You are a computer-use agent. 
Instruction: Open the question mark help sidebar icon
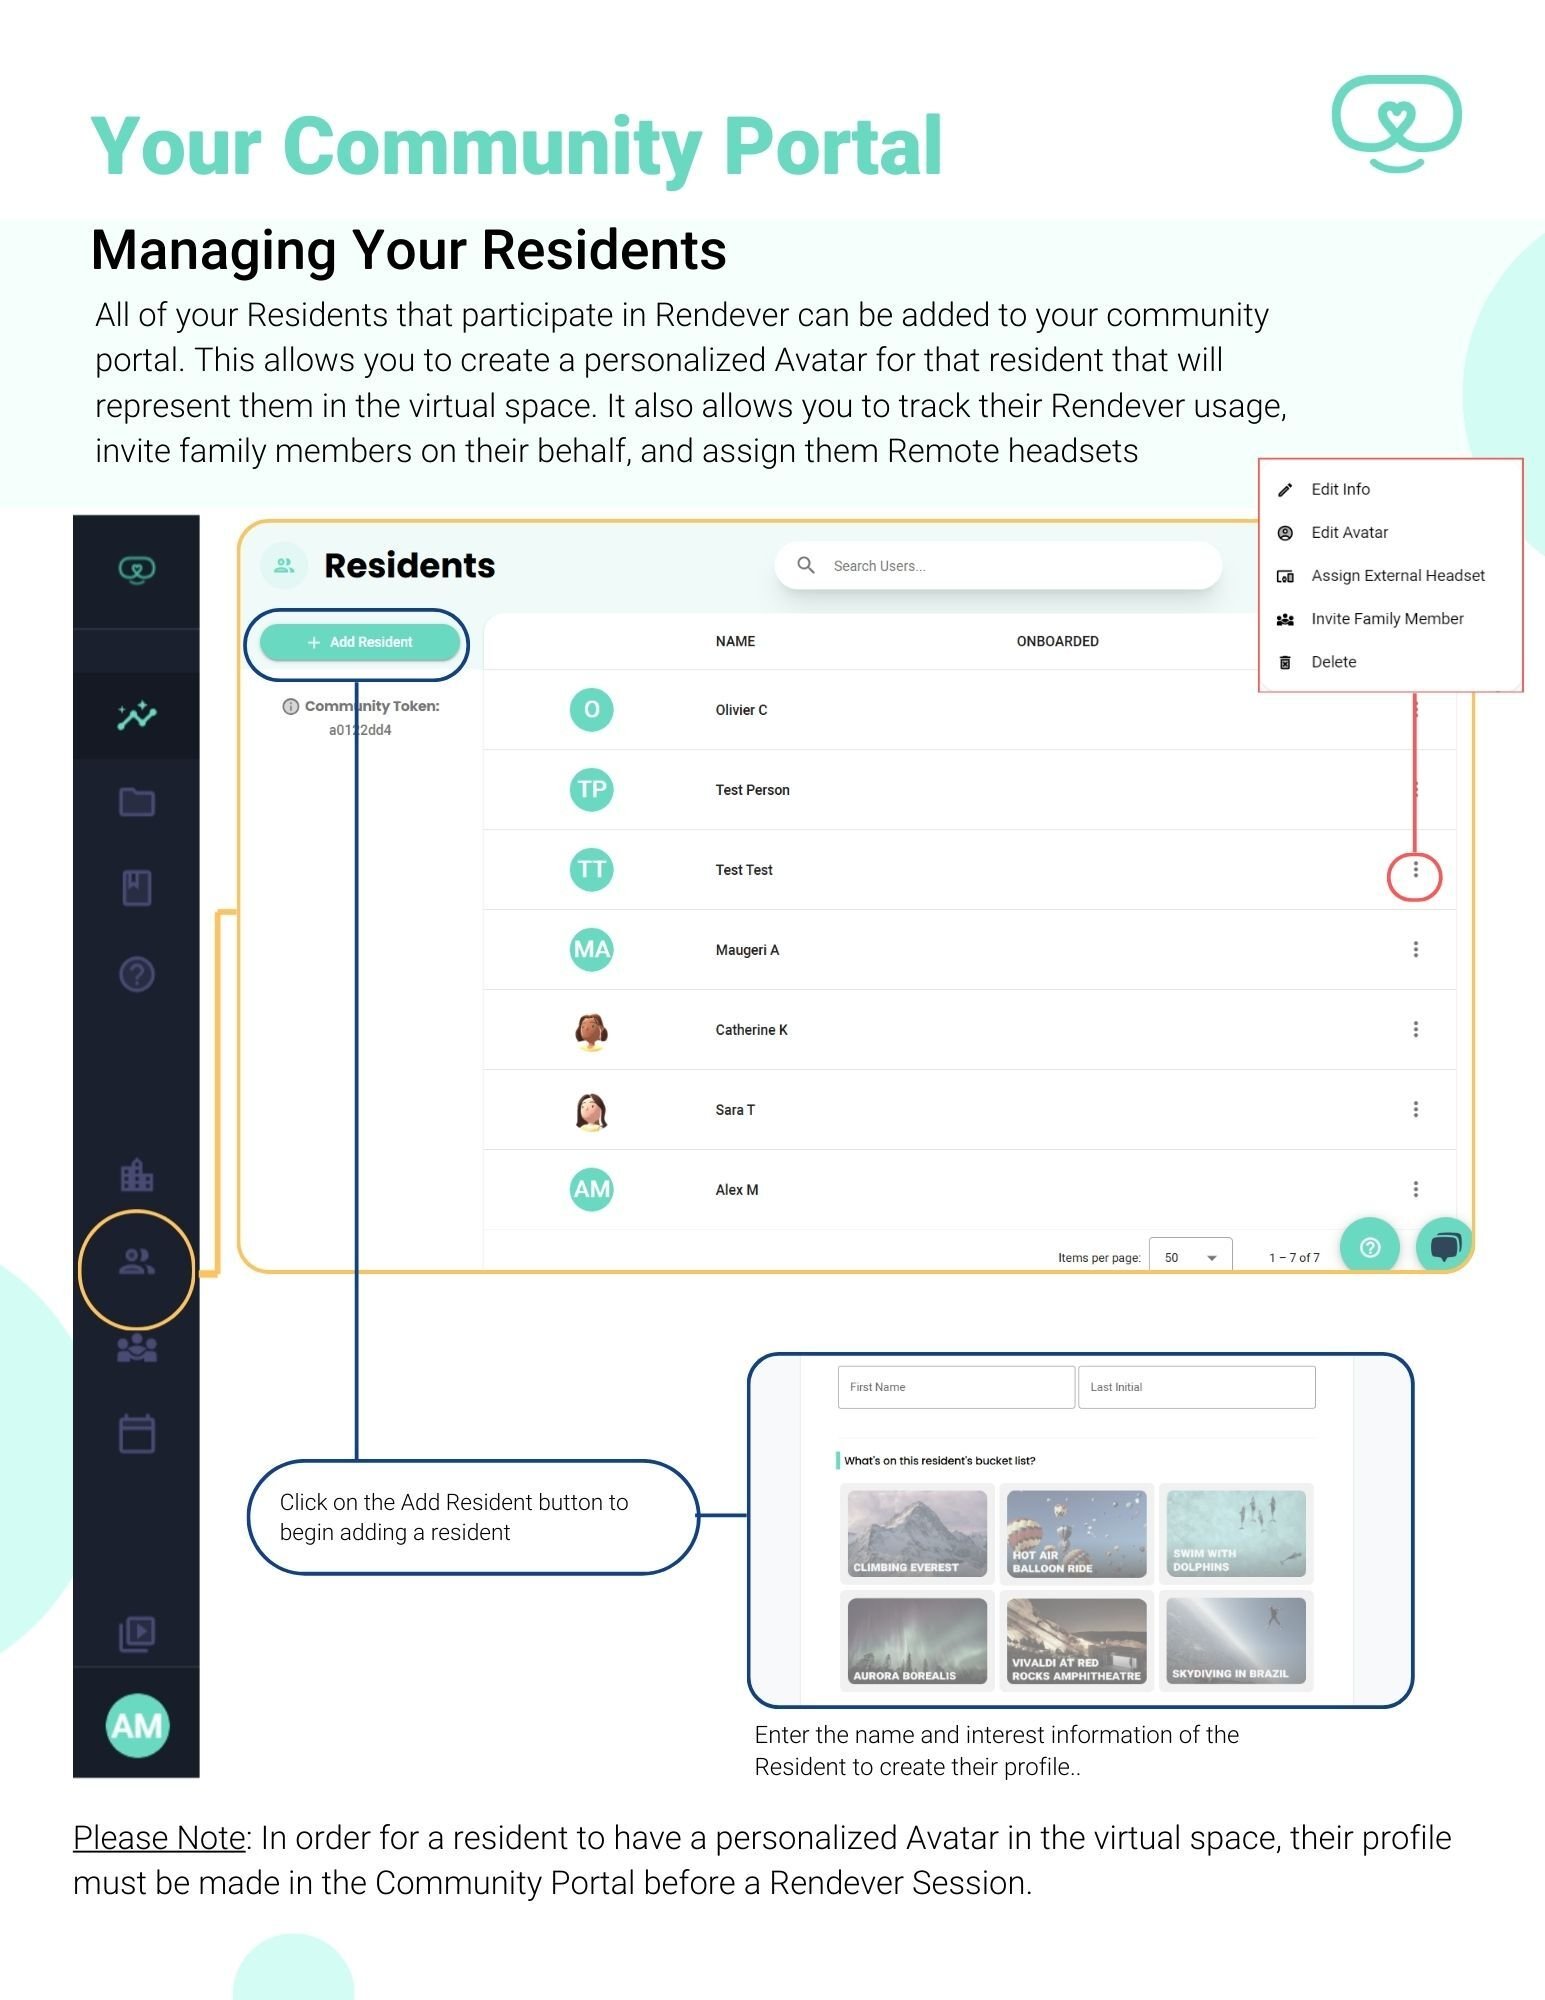point(137,974)
